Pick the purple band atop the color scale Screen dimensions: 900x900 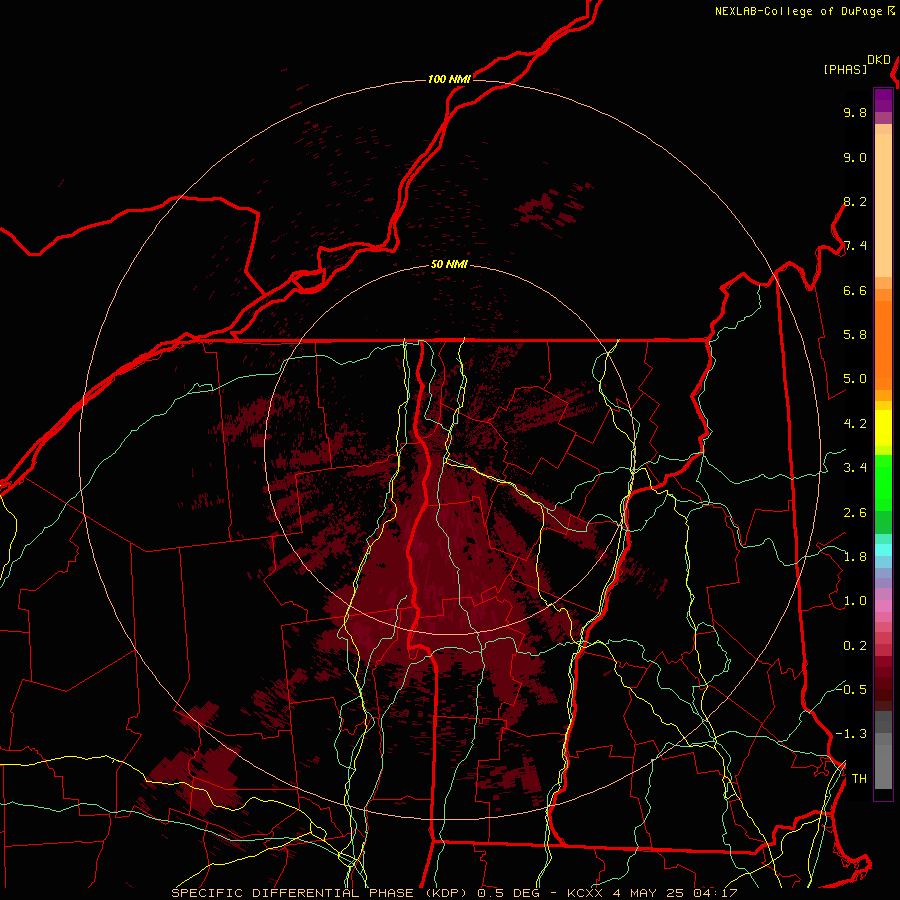(x=883, y=100)
